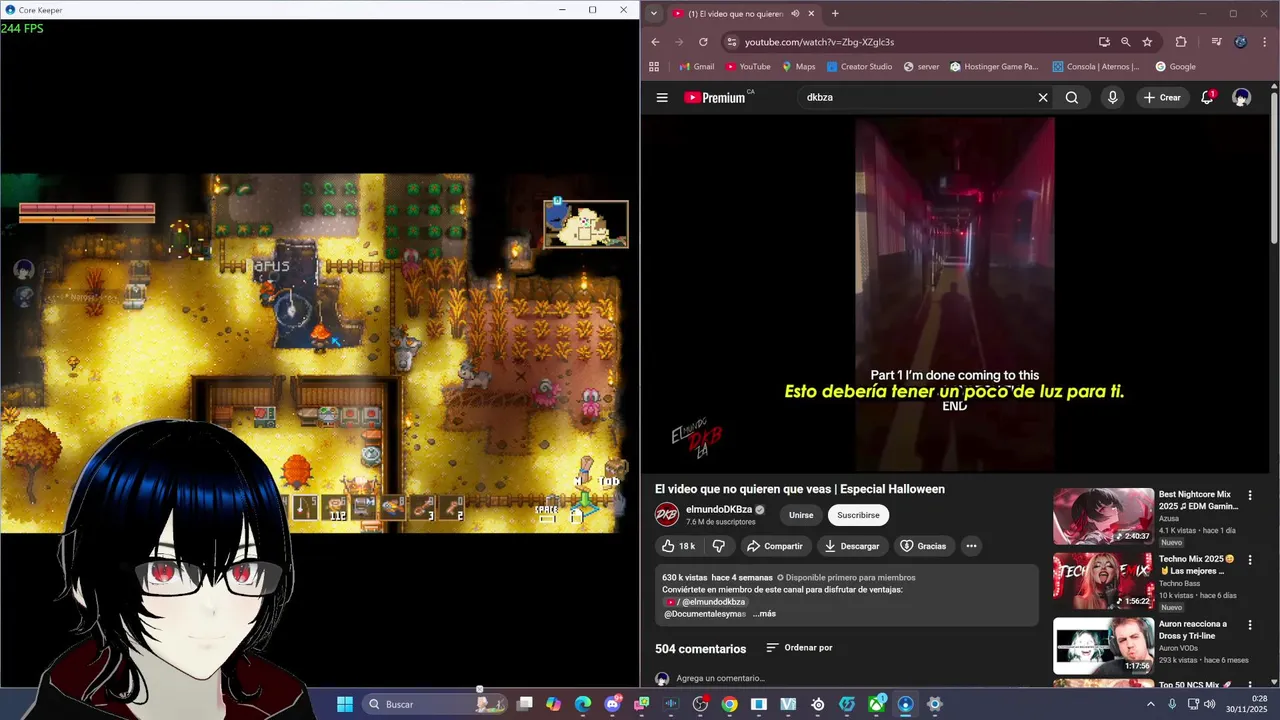Open Techno Mix 2025 video thumbnail
This screenshot has width=1280, height=720.
pos(1103,581)
